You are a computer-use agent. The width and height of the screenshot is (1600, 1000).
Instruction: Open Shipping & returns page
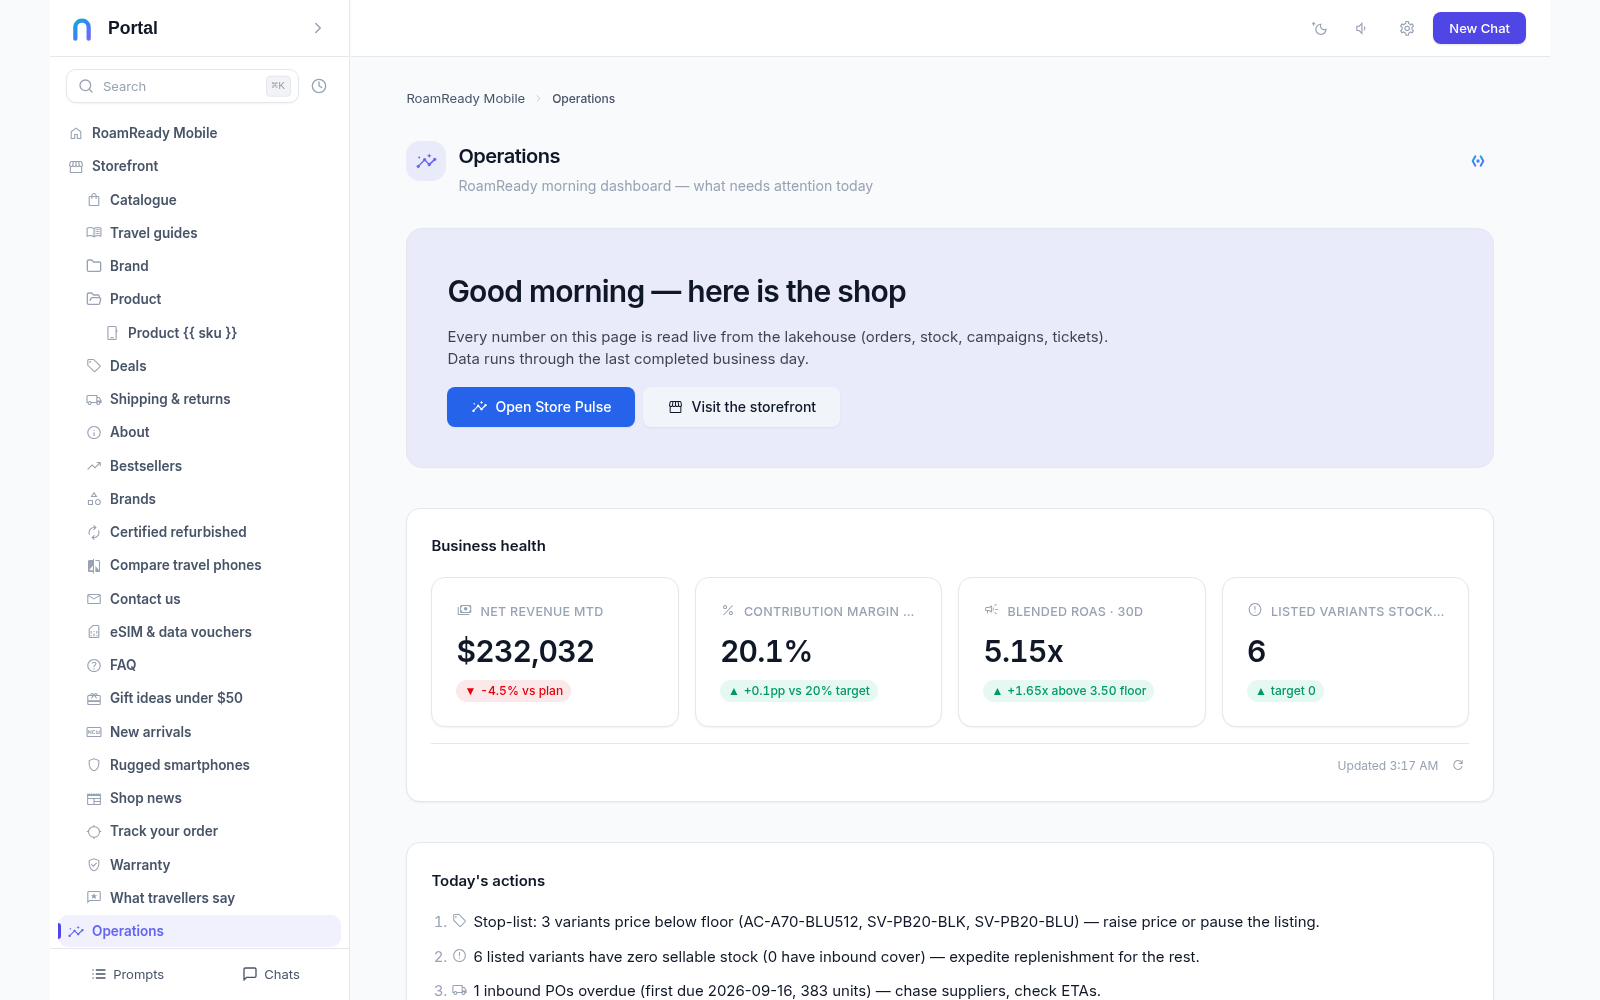pyautogui.click(x=209, y=399)
